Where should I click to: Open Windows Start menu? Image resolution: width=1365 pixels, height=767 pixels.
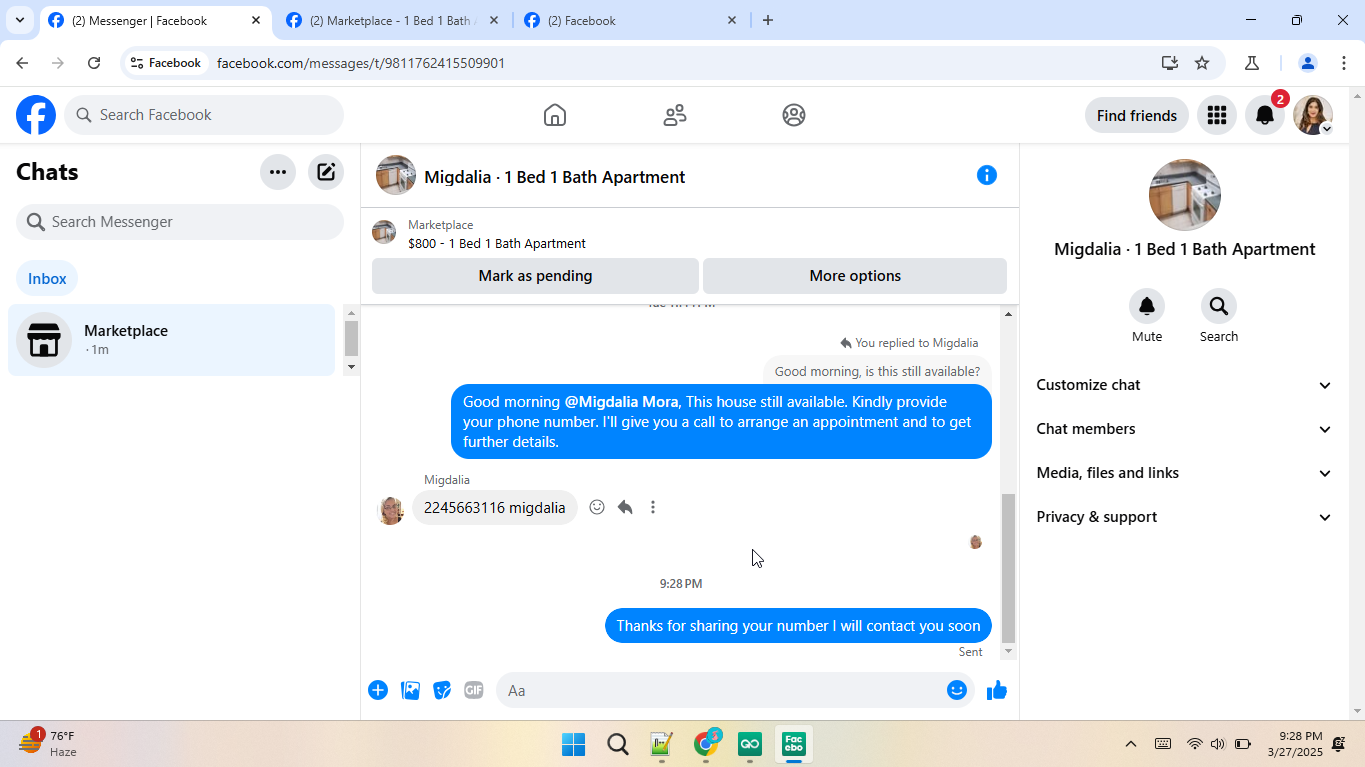click(573, 744)
